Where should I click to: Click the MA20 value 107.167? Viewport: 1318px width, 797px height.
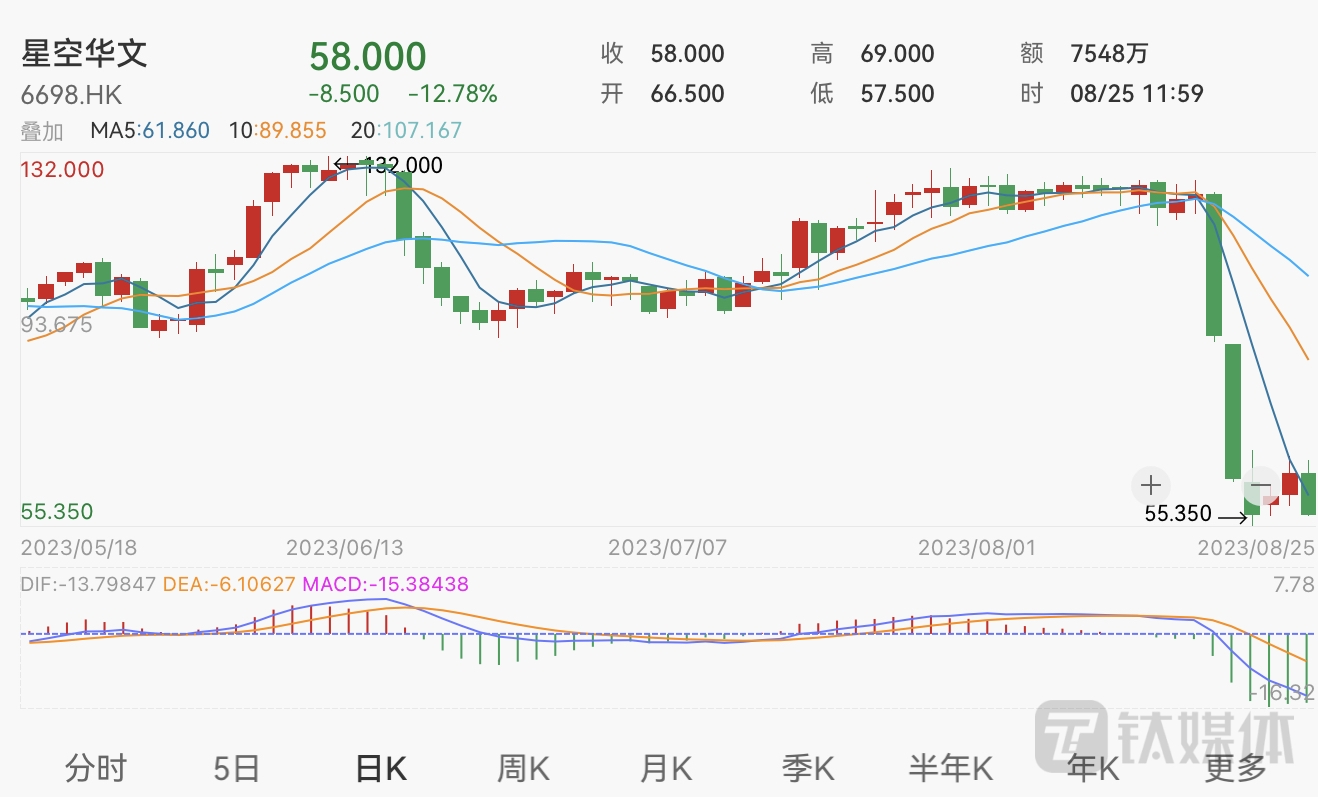tap(422, 130)
